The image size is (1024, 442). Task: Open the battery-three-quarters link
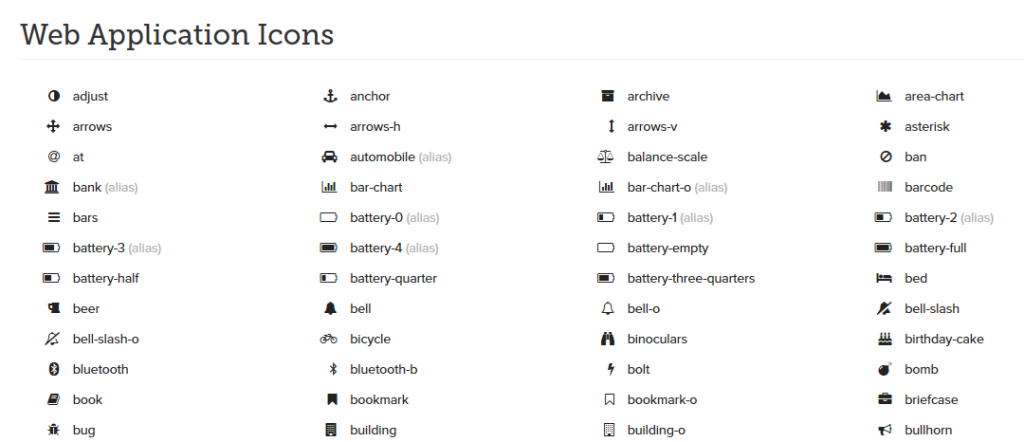click(690, 278)
